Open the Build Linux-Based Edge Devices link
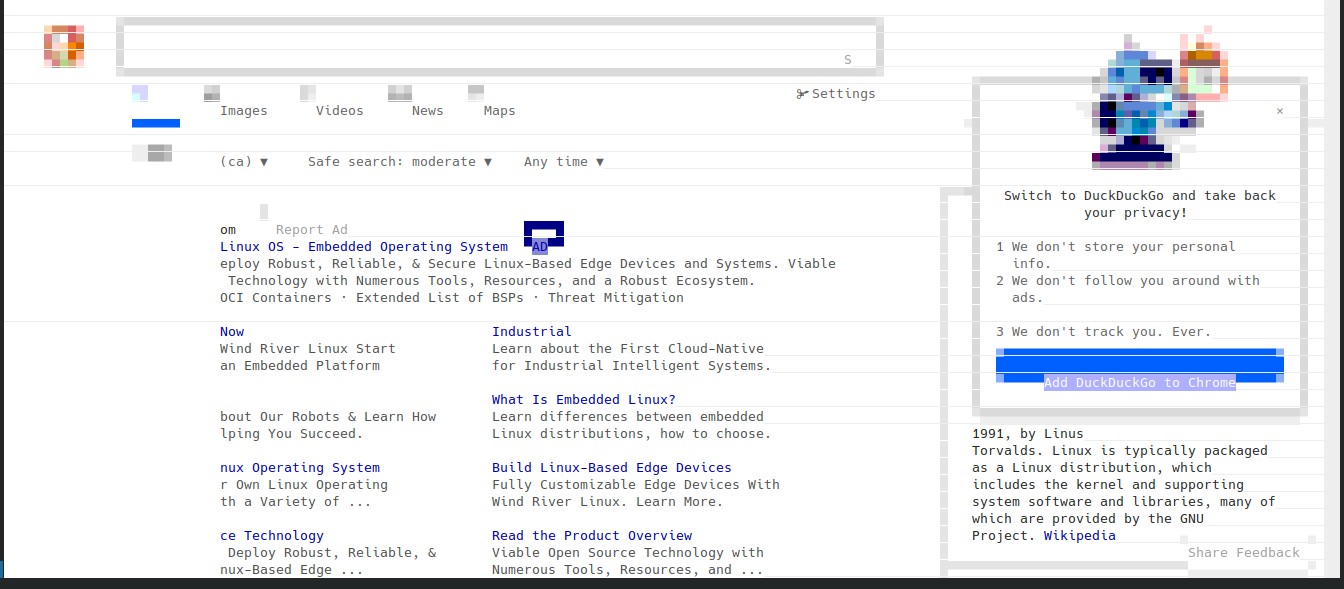Image resolution: width=1344 pixels, height=589 pixels. click(611, 468)
